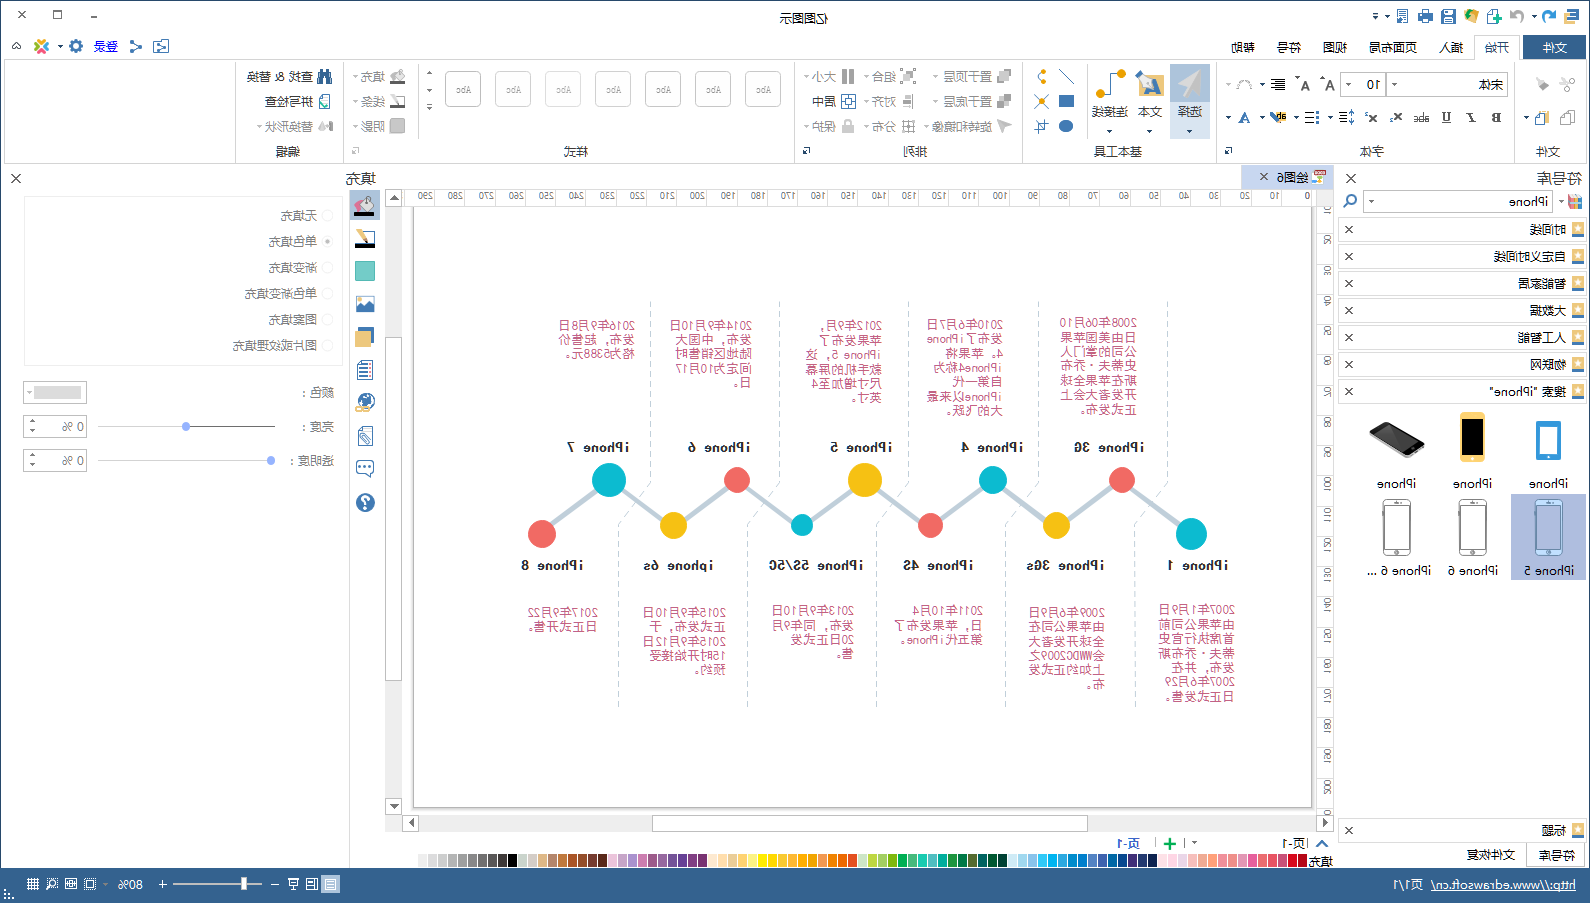Expand 线条 line dropdown in style group
1590x903 pixels.
coord(378,101)
